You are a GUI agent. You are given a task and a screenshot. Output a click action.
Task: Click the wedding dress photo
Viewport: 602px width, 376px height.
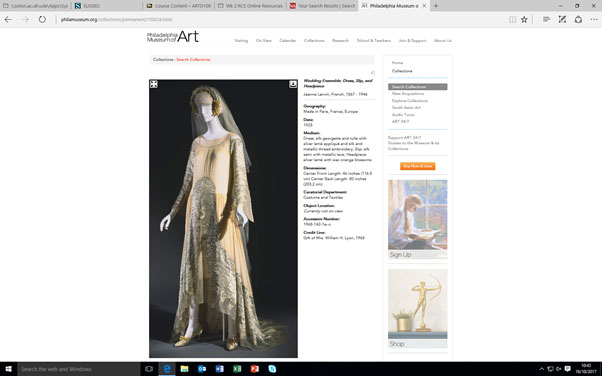click(x=223, y=219)
